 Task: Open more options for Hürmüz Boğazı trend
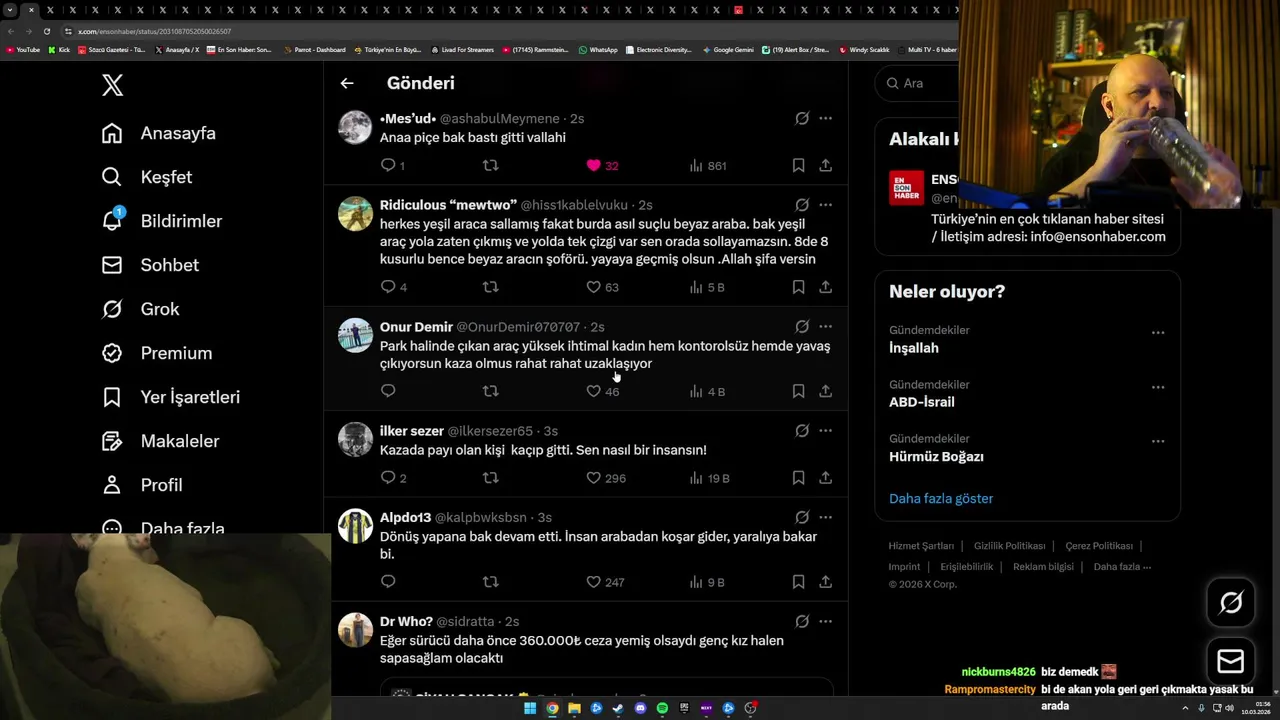(1158, 441)
